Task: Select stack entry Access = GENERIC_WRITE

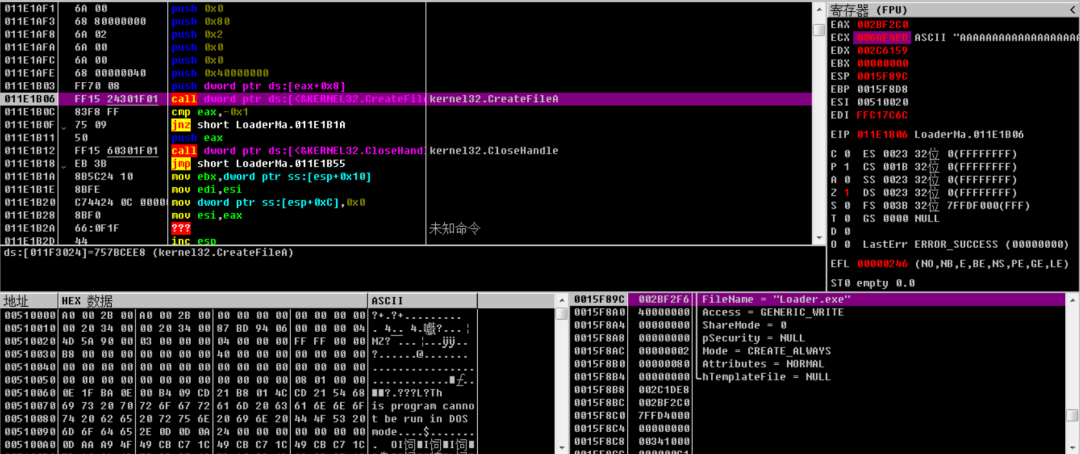Action: click(x=773, y=312)
